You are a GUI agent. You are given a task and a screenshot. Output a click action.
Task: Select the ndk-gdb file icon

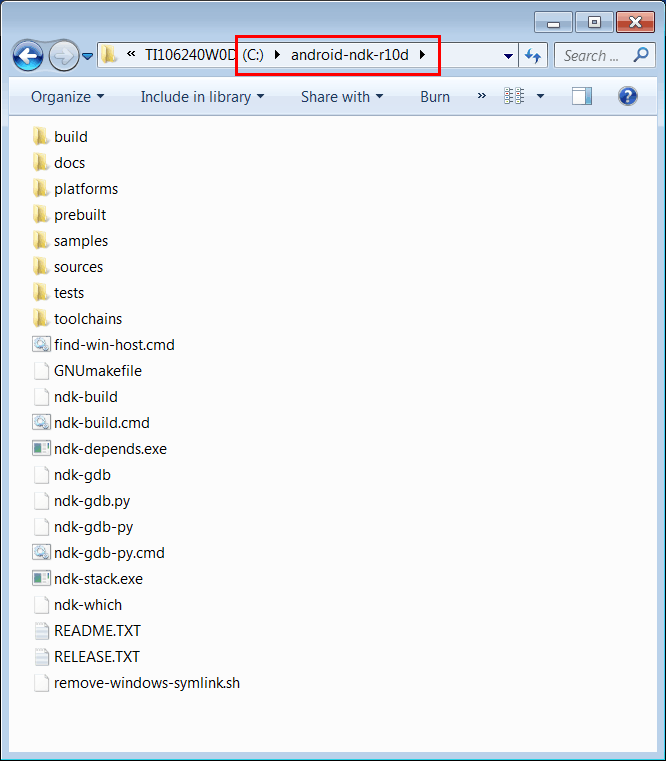(41, 475)
